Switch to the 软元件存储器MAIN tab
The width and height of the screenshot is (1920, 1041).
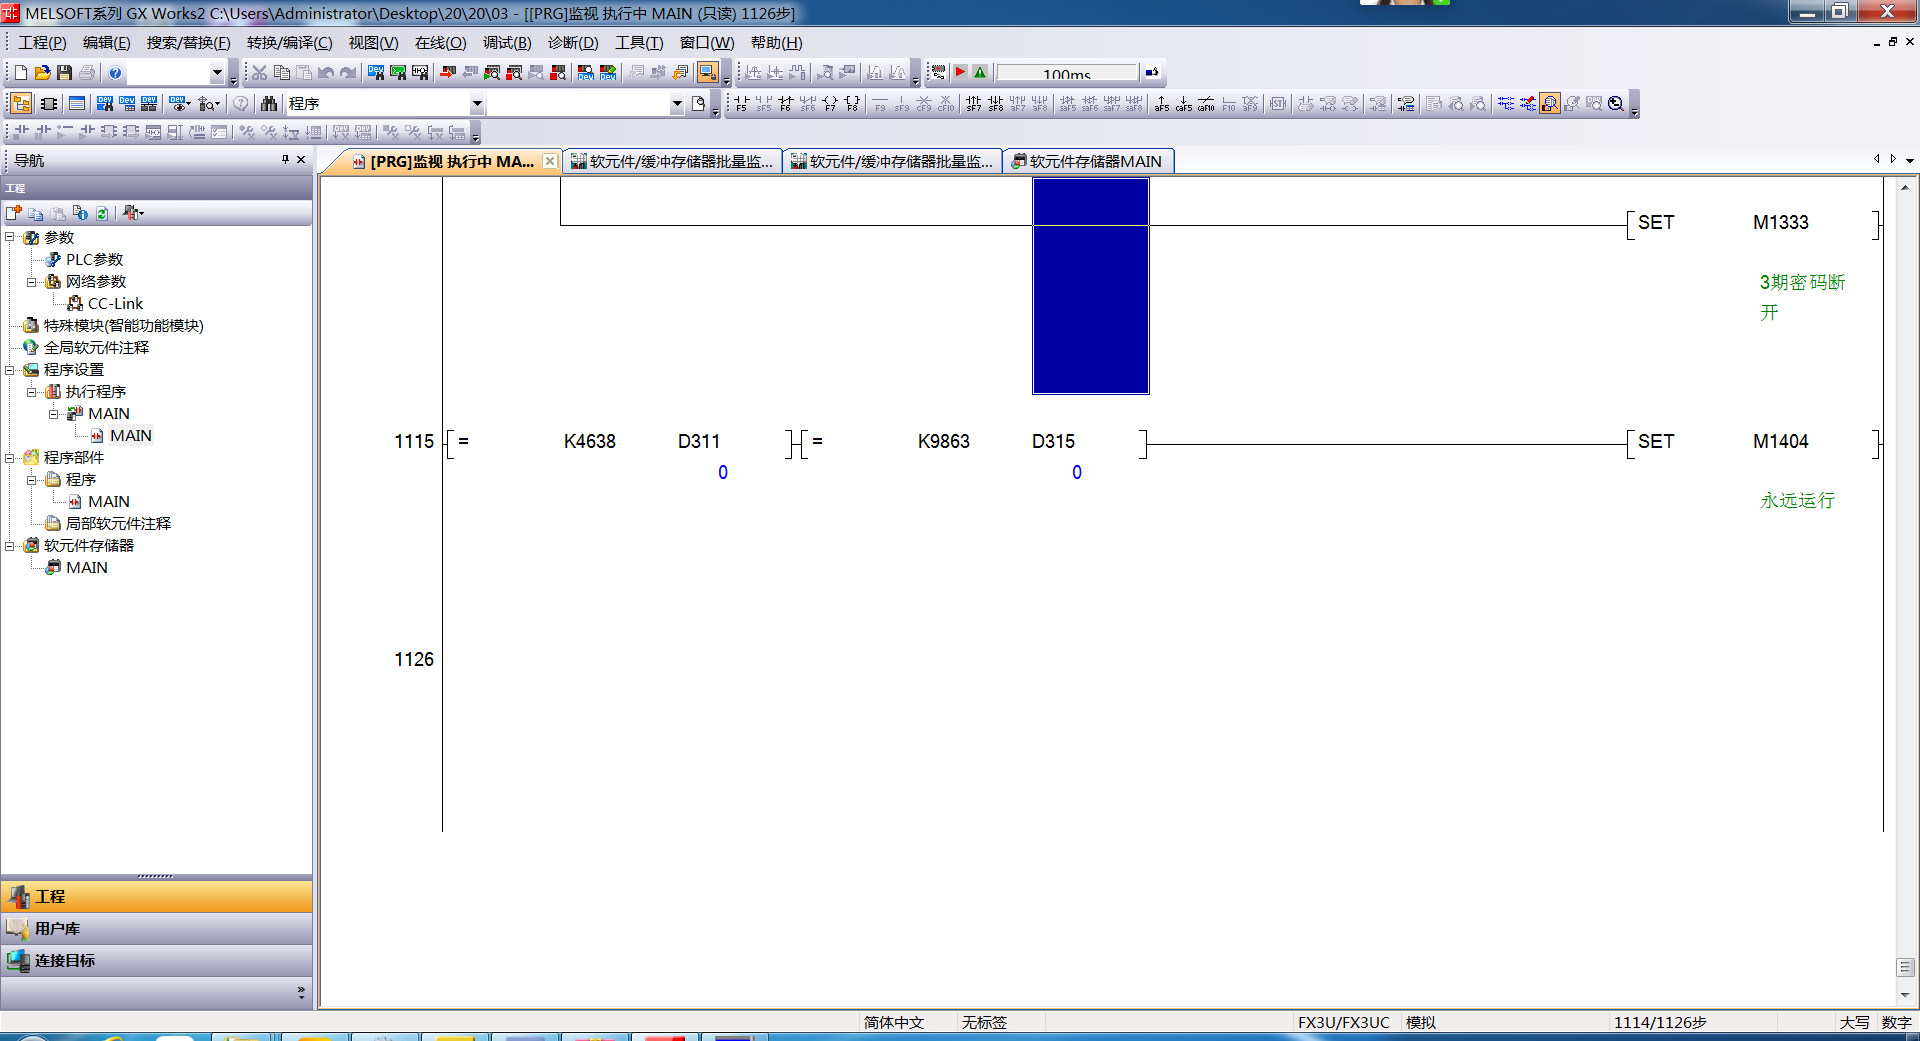pyautogui.click(x=1088, y=161)
